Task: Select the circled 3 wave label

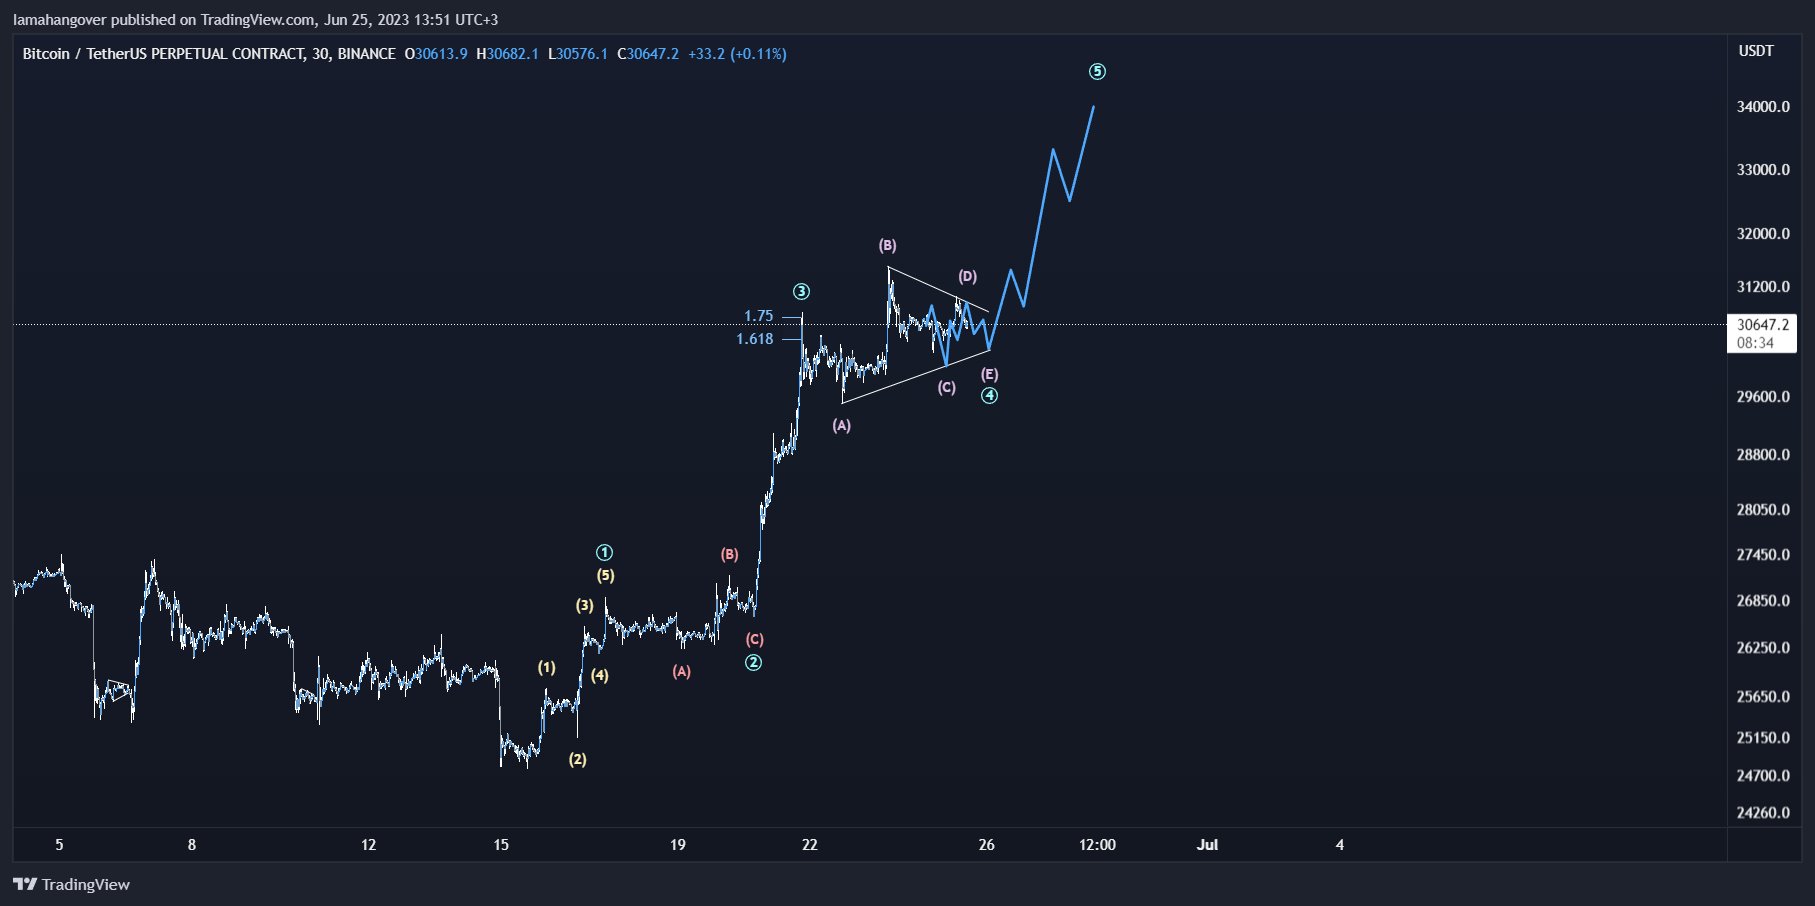Action: pyautogui.click(x=802, y=292)
